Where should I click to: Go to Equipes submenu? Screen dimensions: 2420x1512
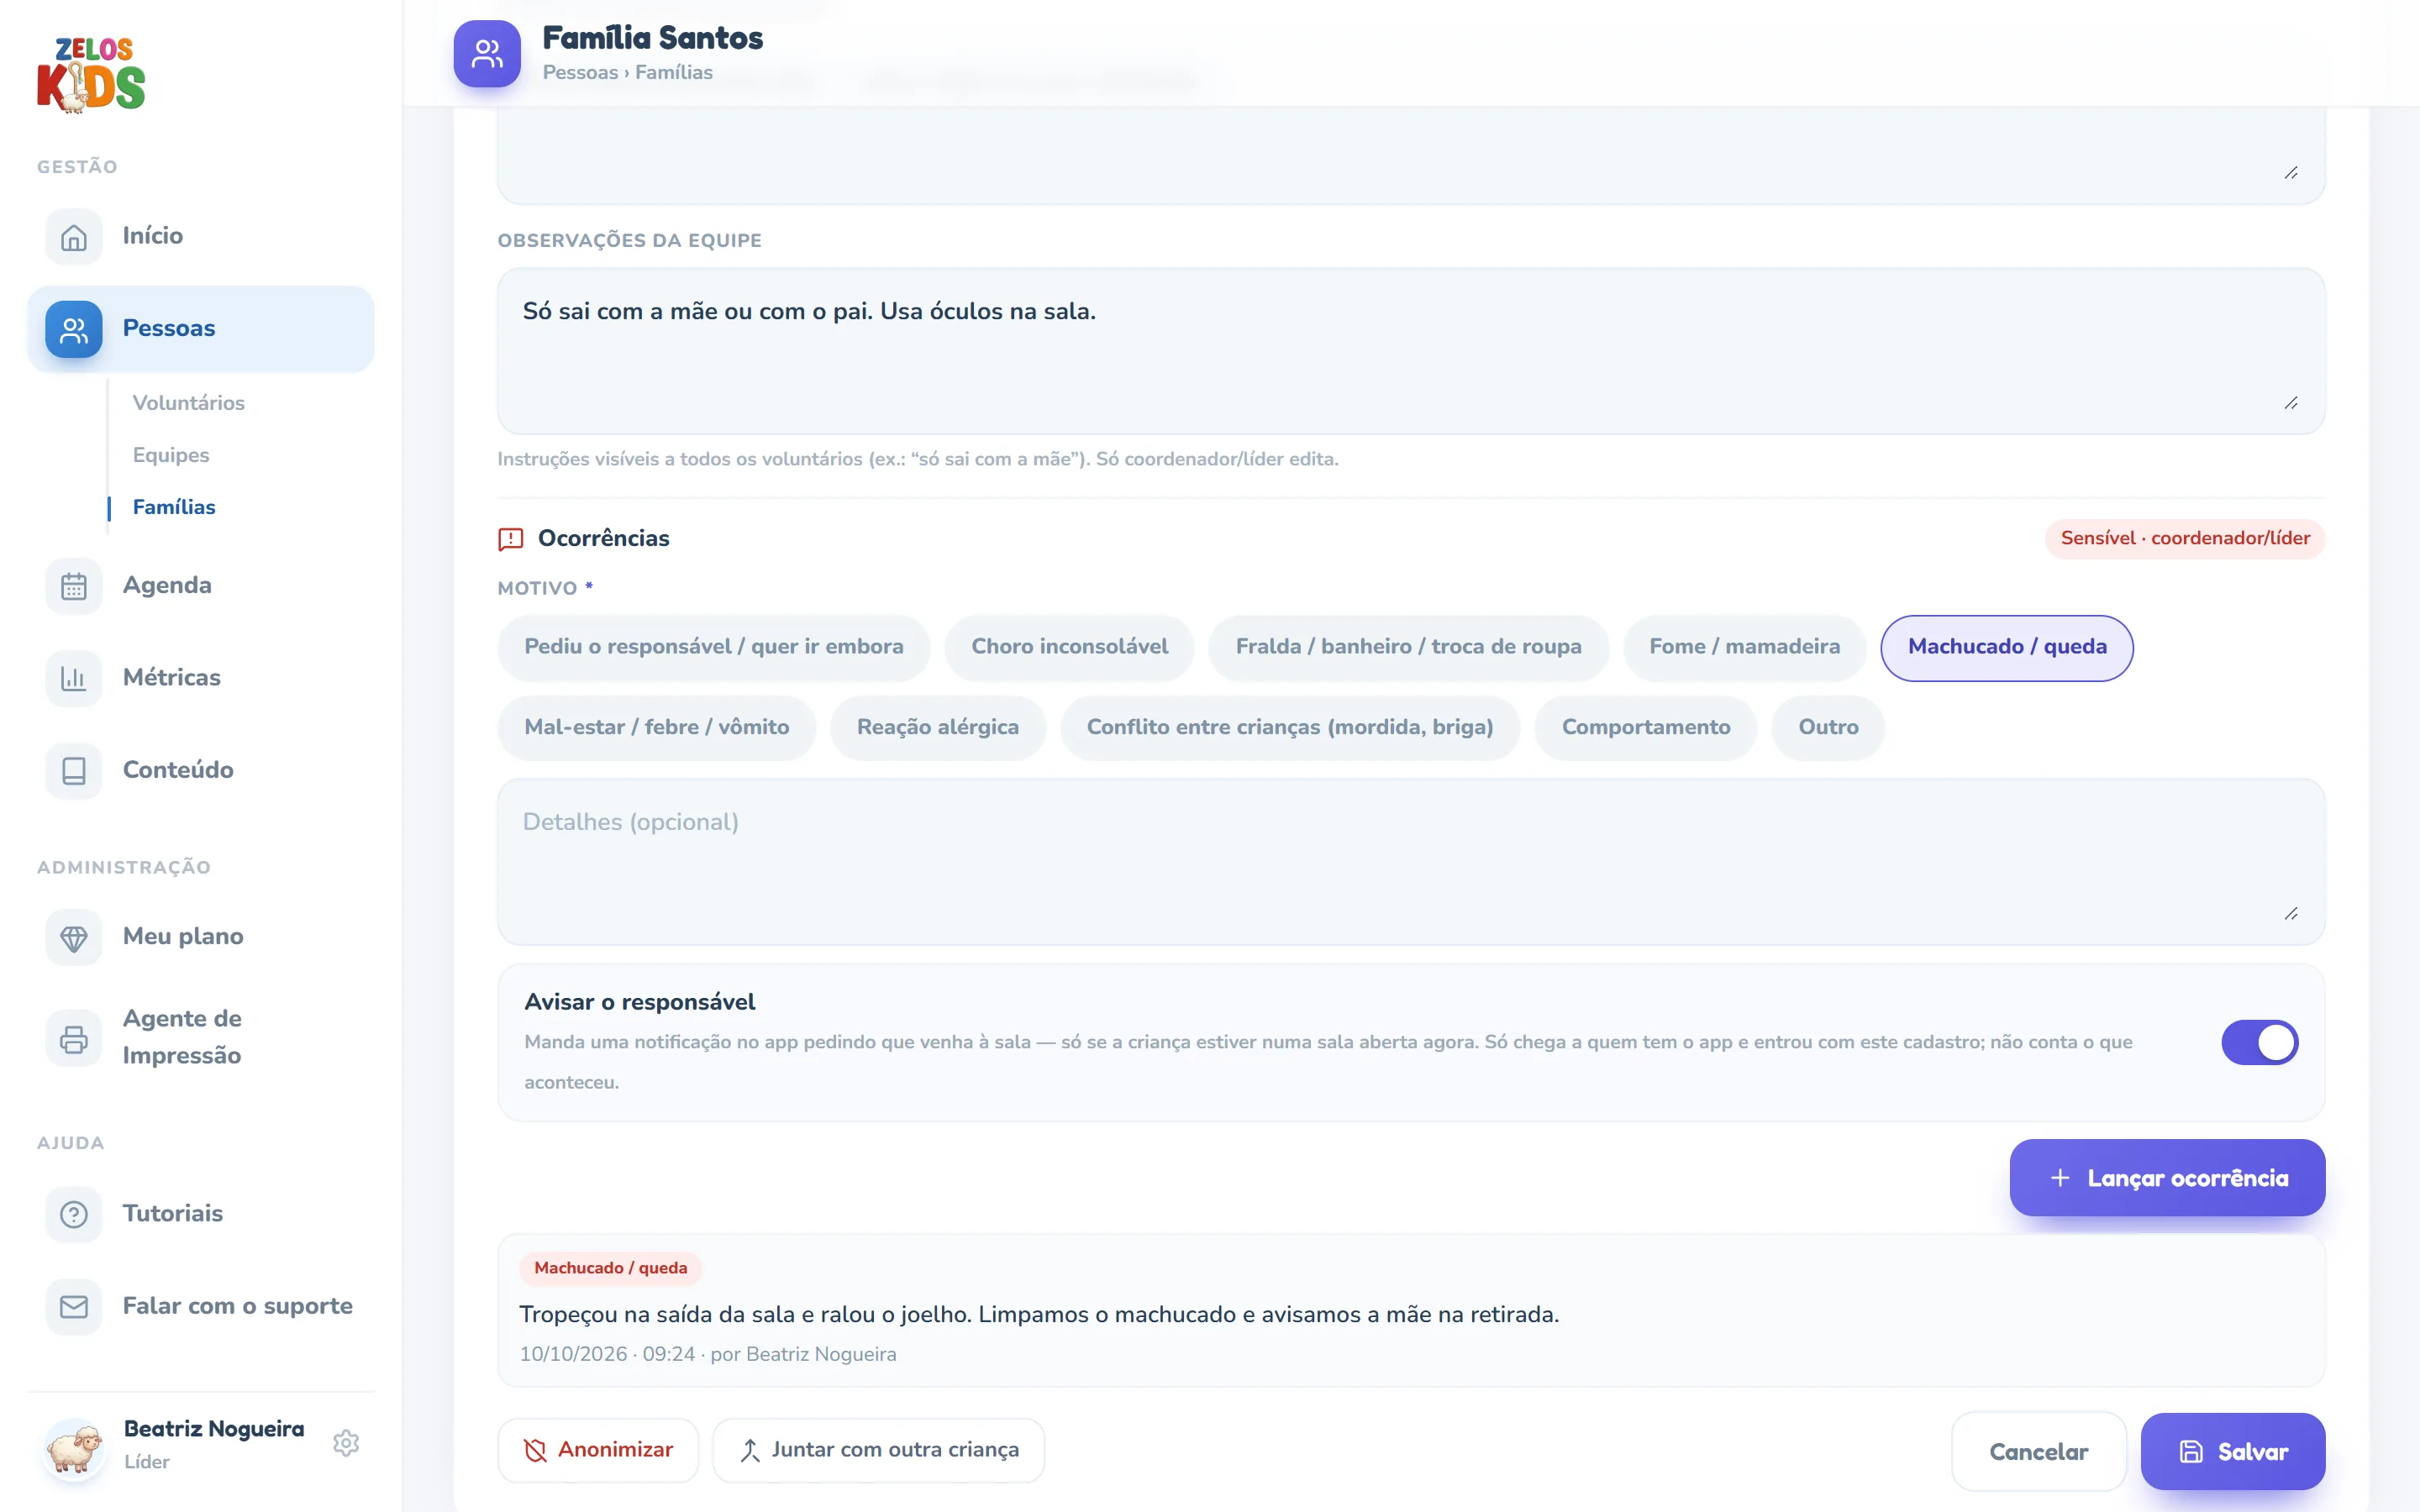(x=171, y=455)
